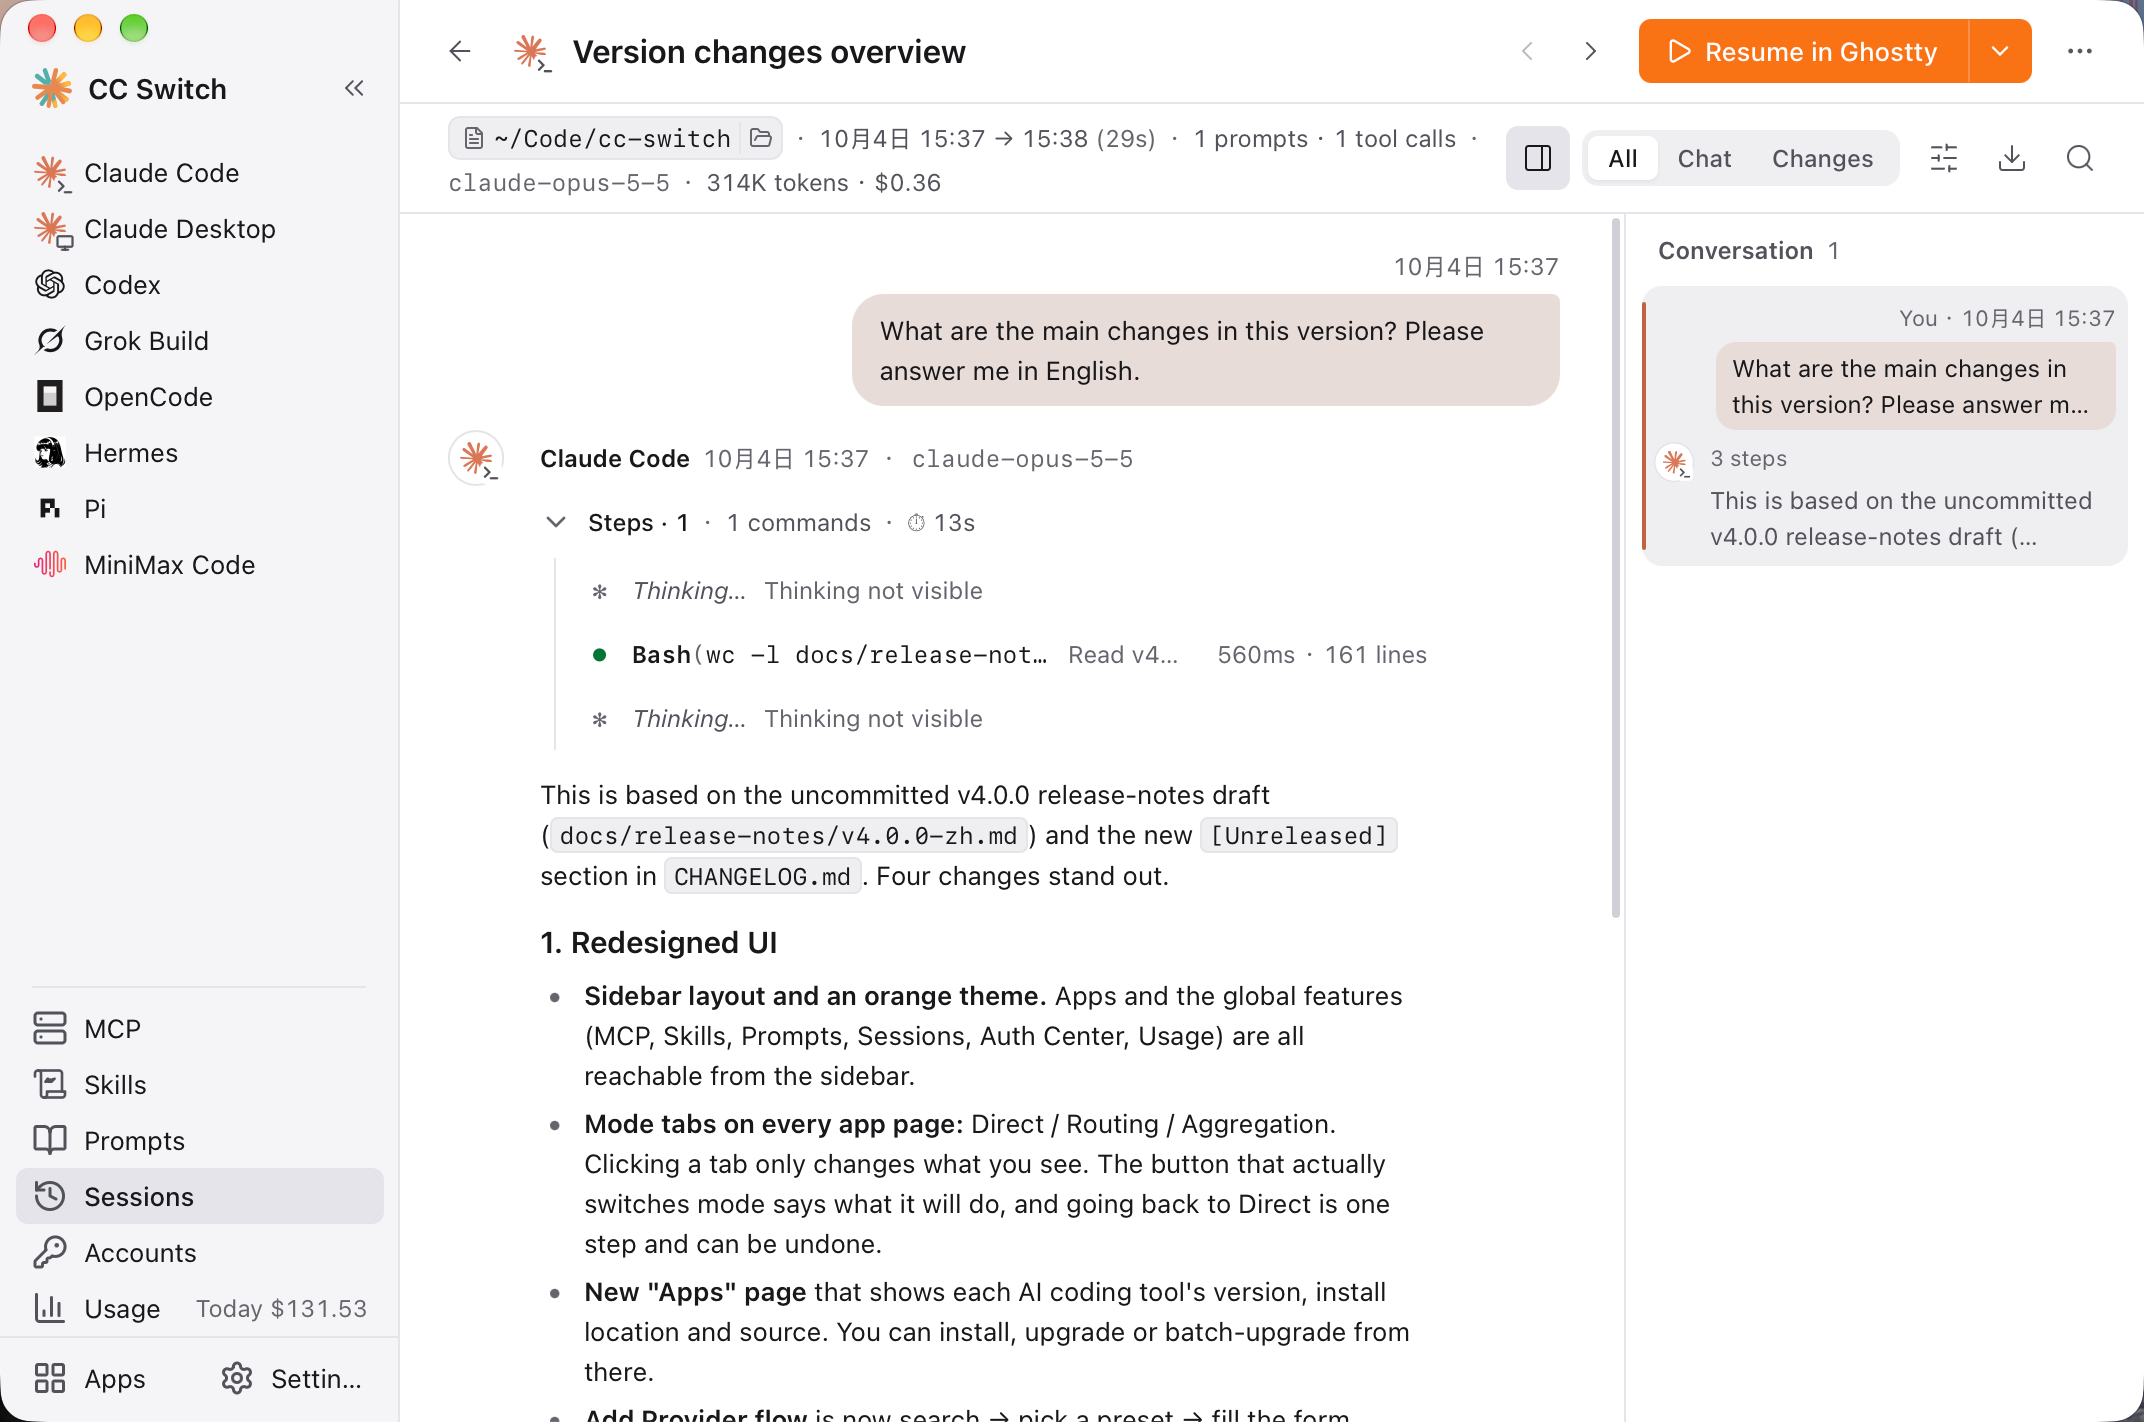
Task: Open the Sessions page
Action: click(x=200, y=1197)
